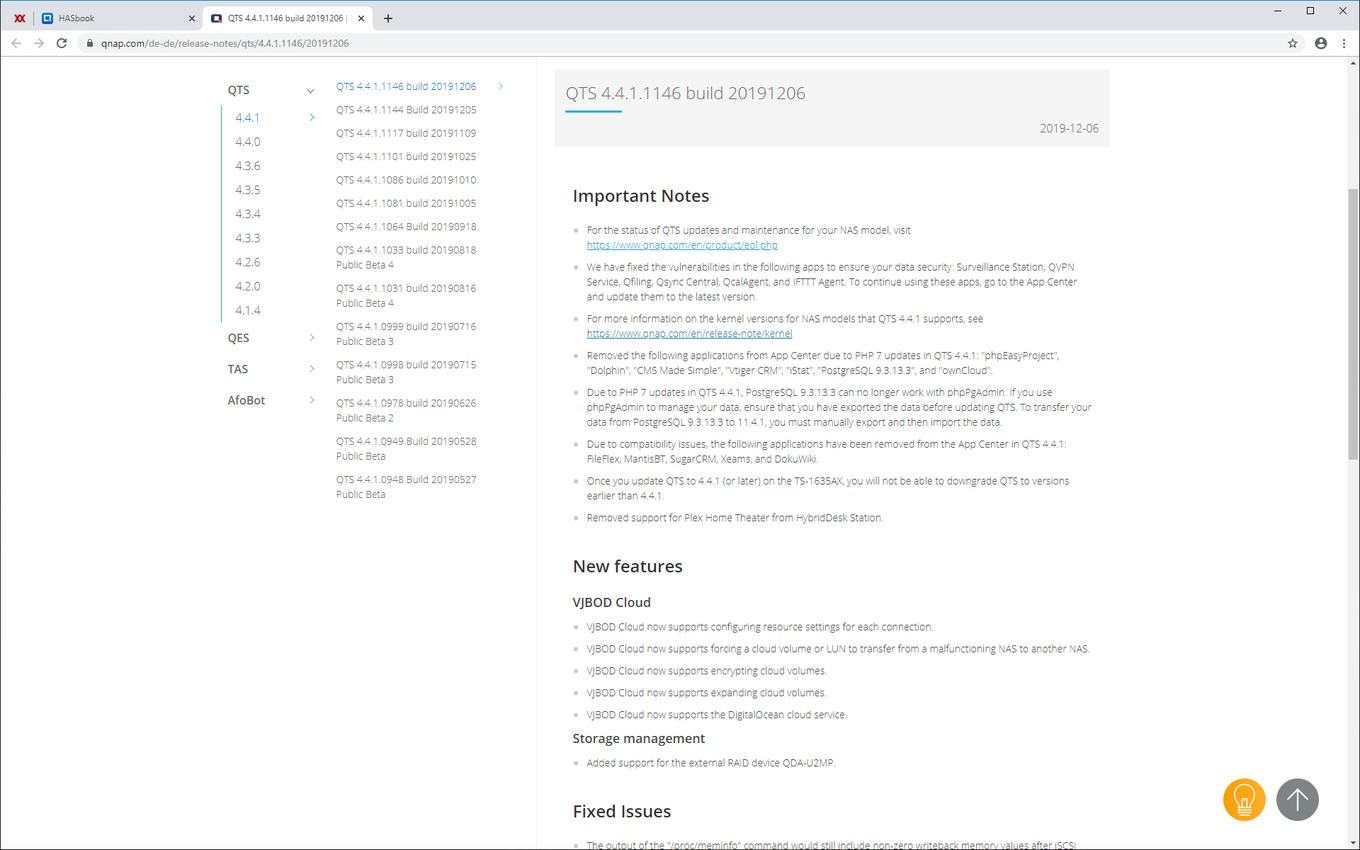Close the HASbook tab
Image resolution: width=1360 pixels, height=850 pixels.
pos(192,18)
